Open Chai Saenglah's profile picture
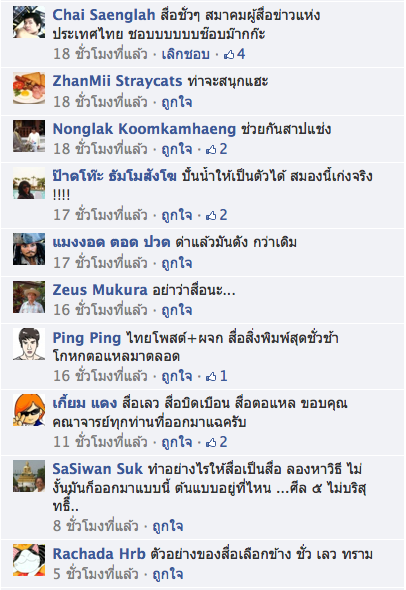This screenshot has width=406, height=590. tap(29, 22)
